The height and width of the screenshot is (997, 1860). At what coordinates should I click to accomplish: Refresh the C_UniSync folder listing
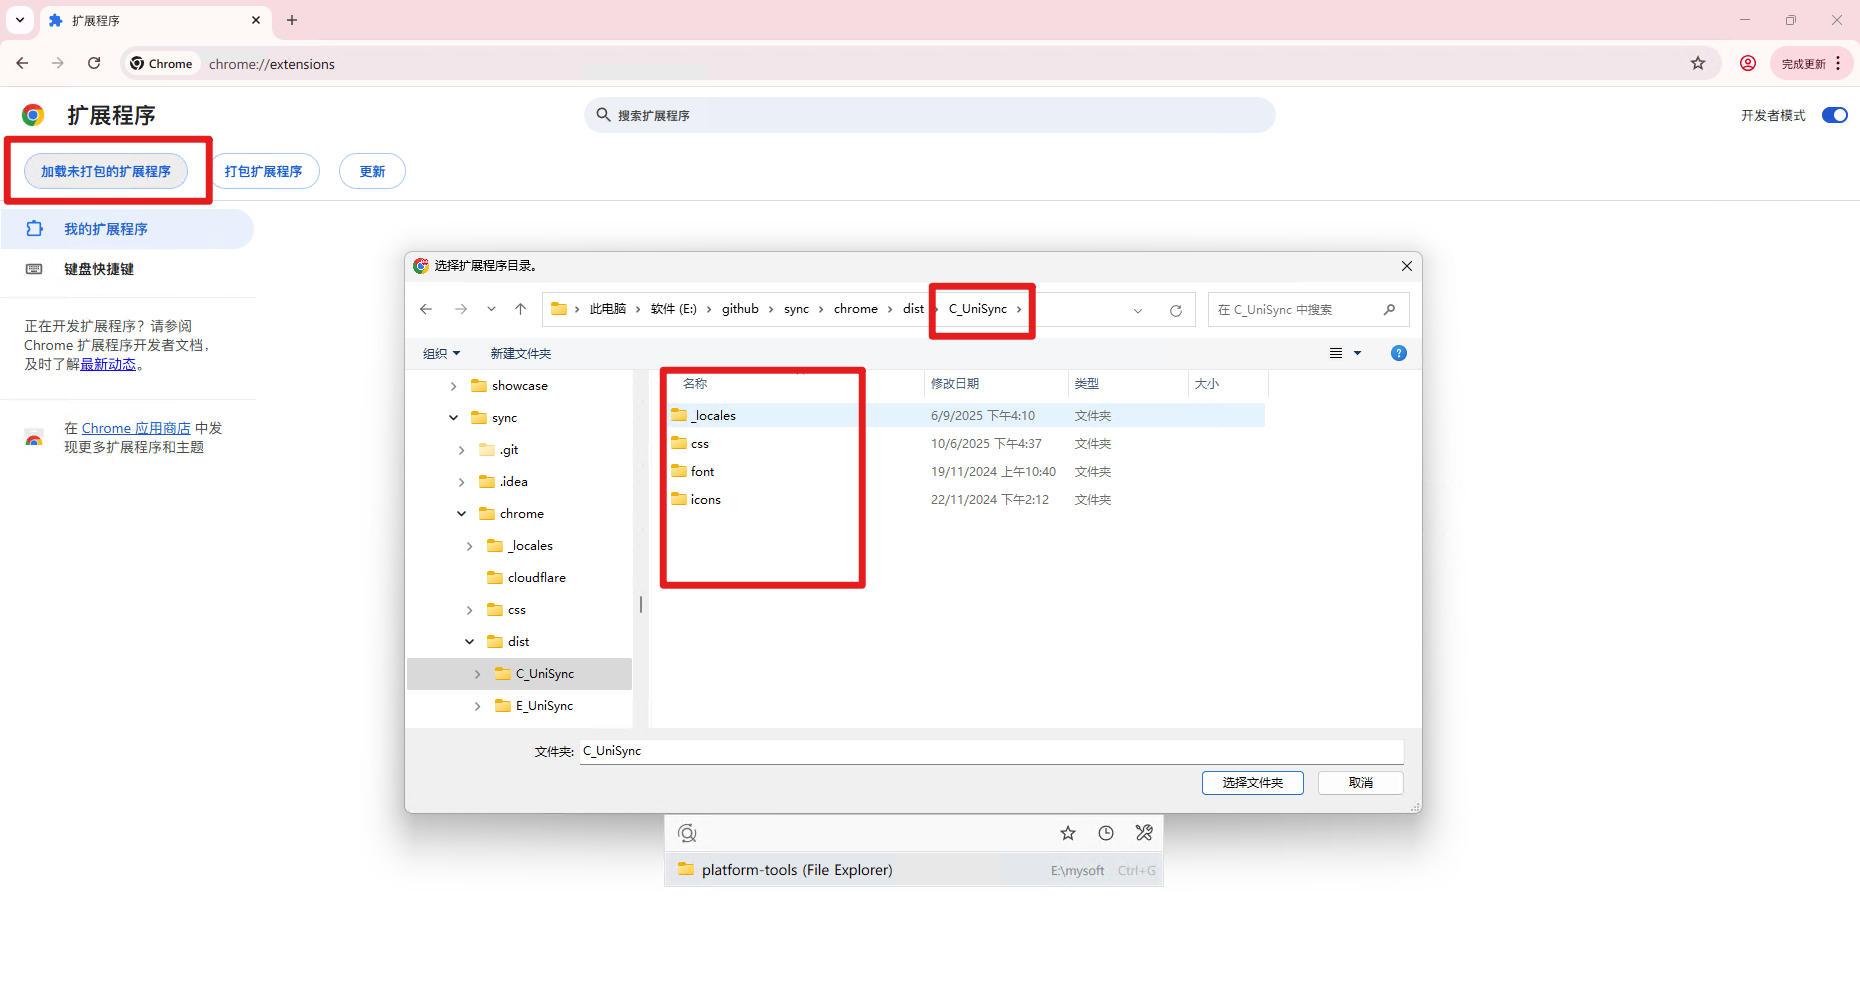tap(1175, 310)
